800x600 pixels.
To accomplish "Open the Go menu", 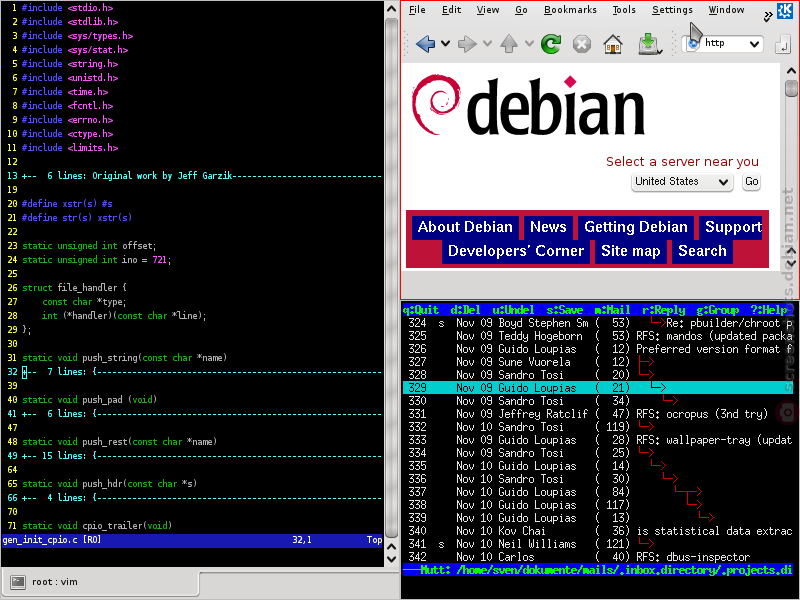I will [x=521, y=10].
